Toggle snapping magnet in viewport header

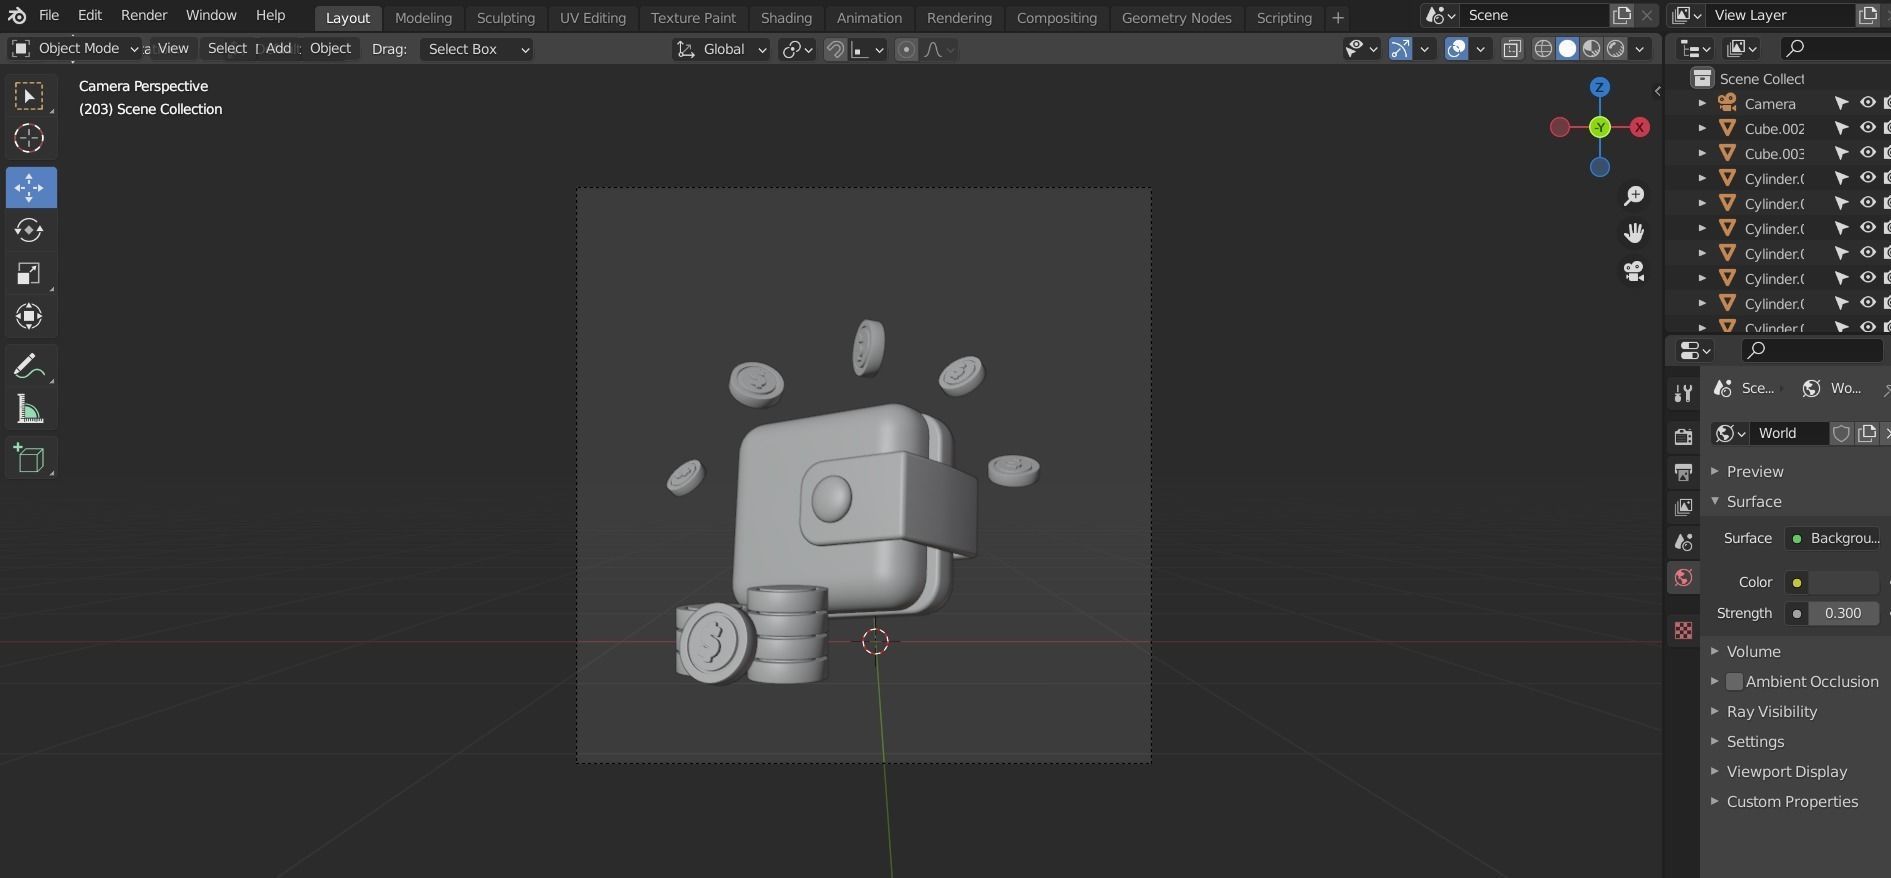point(835,49)
